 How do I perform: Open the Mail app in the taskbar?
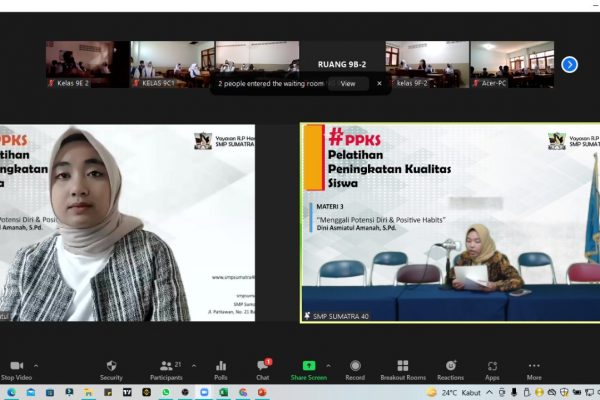[31, 392]
